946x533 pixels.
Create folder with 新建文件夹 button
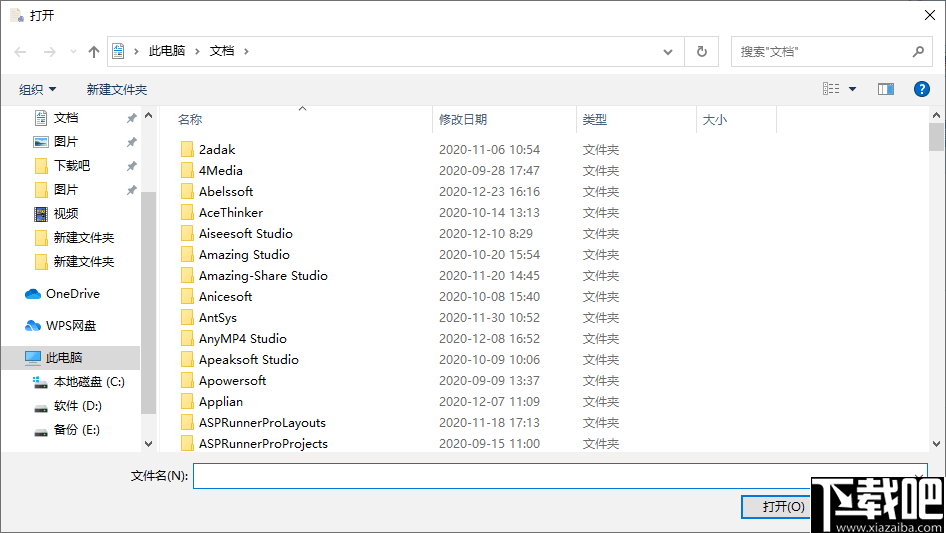tap(116, 89)
